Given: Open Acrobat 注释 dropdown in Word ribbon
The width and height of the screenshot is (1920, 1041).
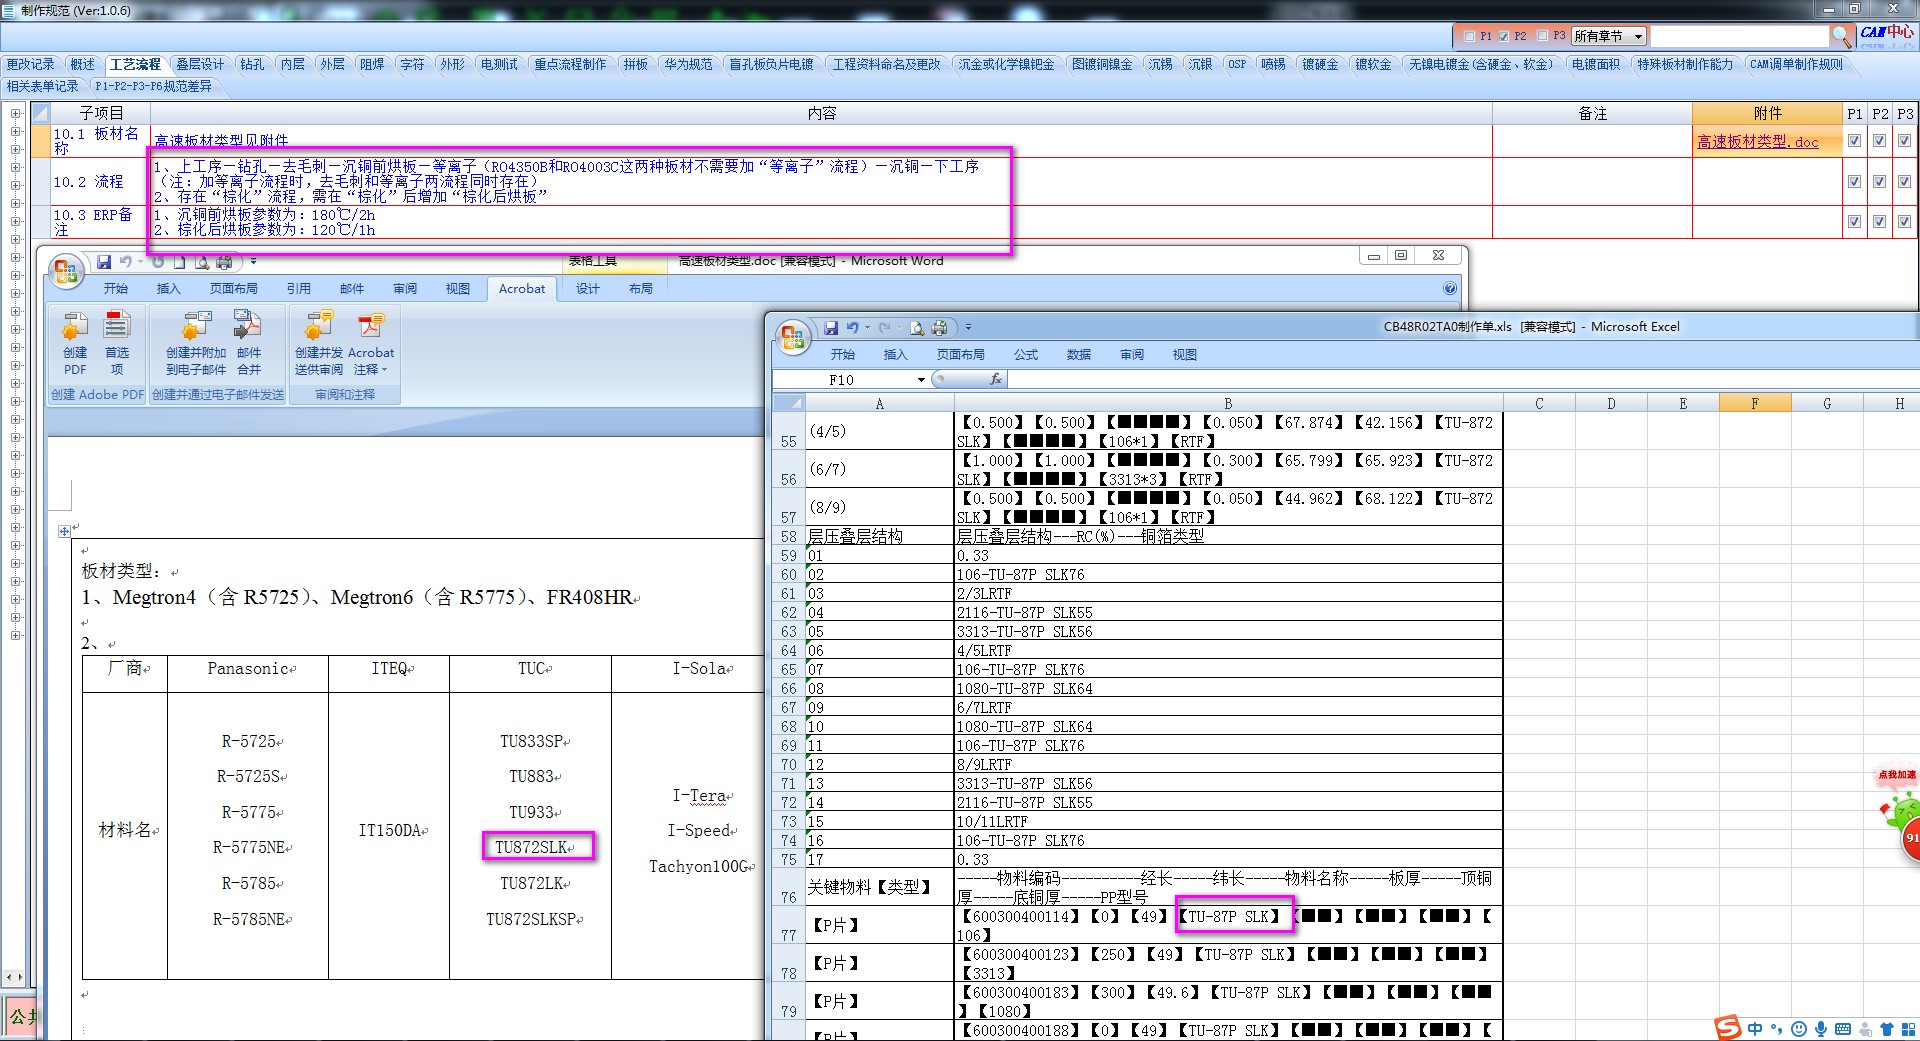Looking at the screenshot, I should [x=371, y=361].
